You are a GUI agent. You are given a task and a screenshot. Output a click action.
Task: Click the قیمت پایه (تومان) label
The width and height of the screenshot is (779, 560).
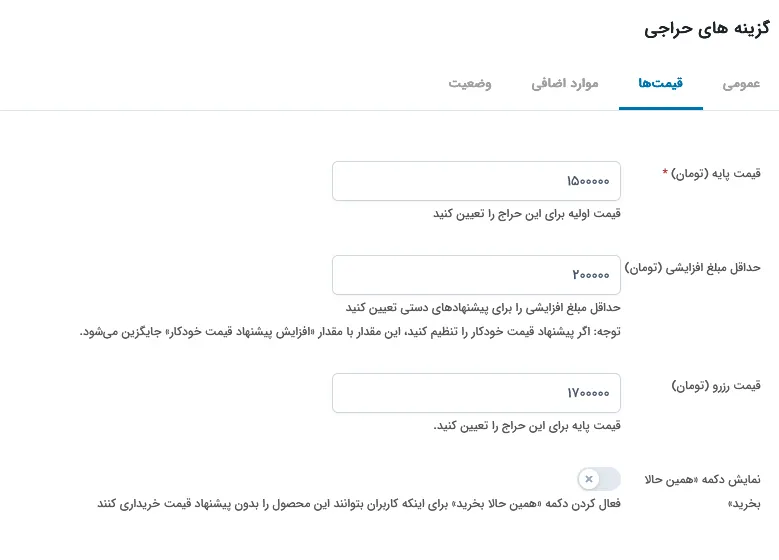[716, 173]
